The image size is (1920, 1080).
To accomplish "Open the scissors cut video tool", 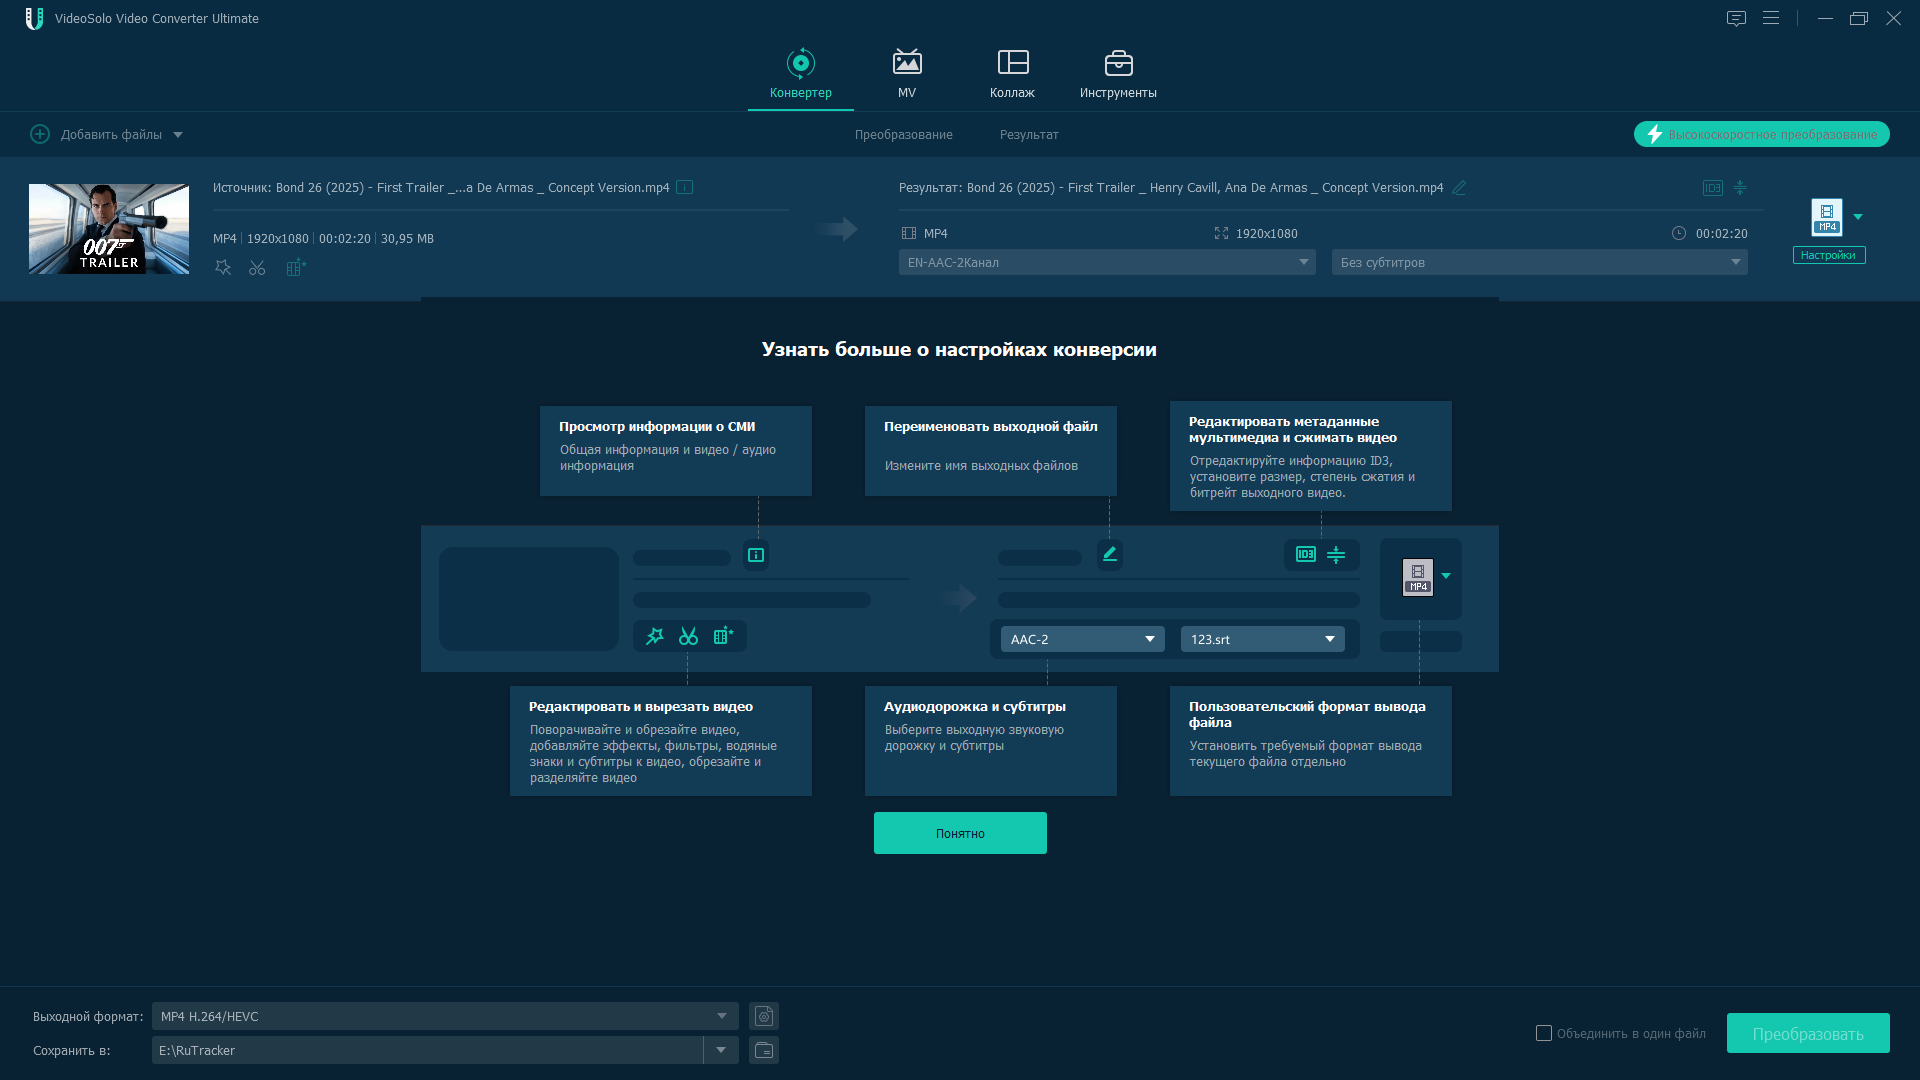I will tap(257, 268).
